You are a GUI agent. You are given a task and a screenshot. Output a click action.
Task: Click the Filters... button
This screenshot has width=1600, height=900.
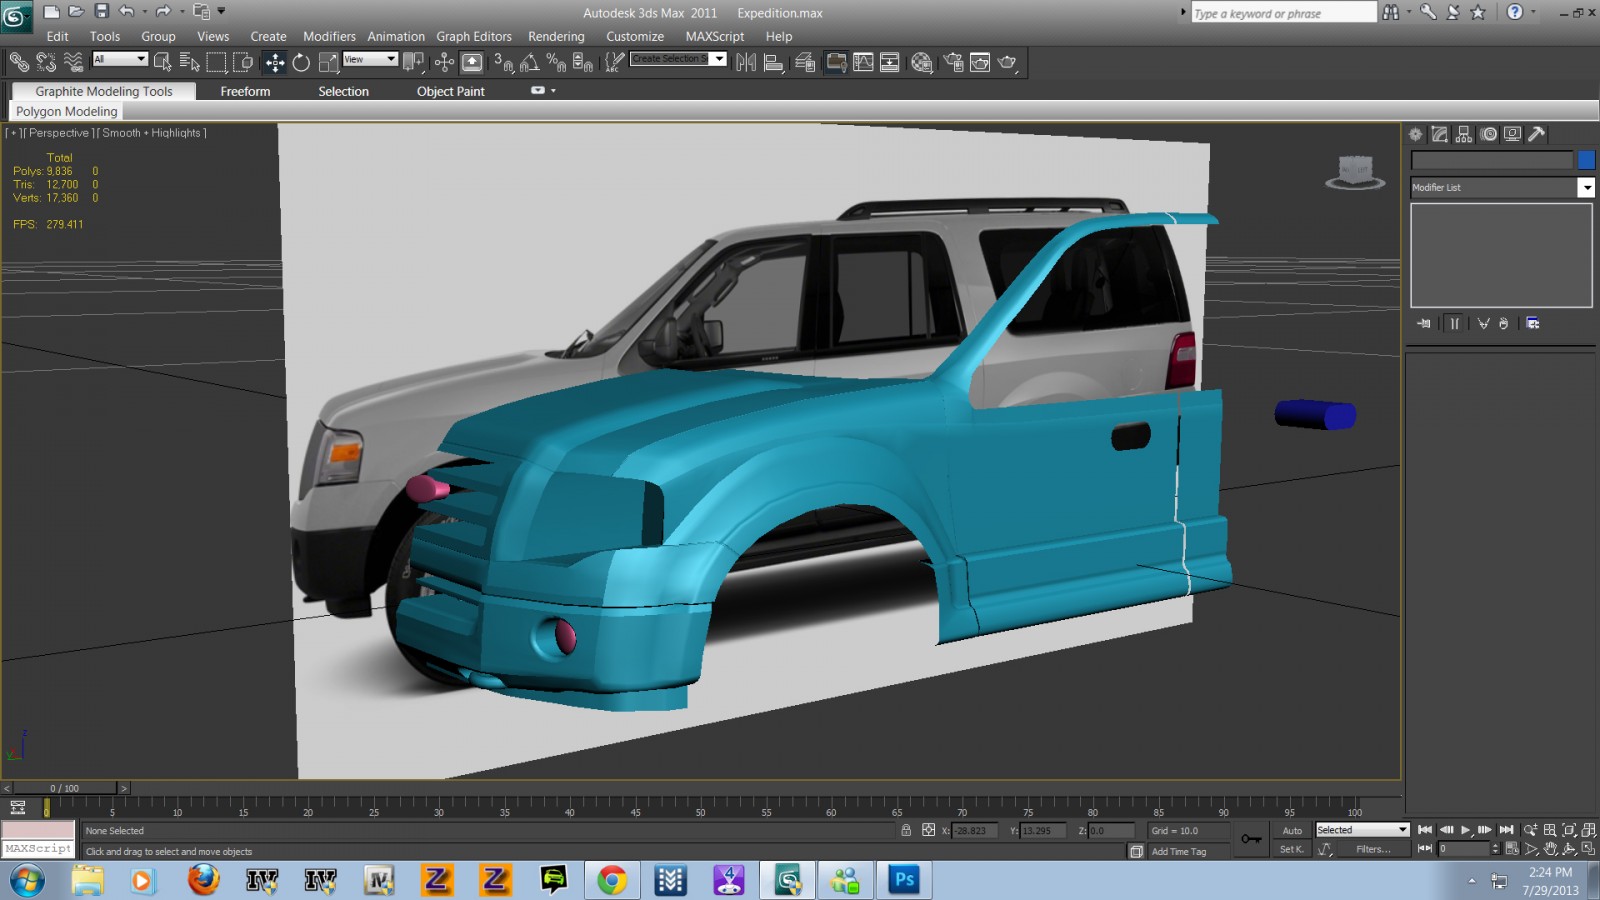pyautogui.click(x=1373, y=849)
